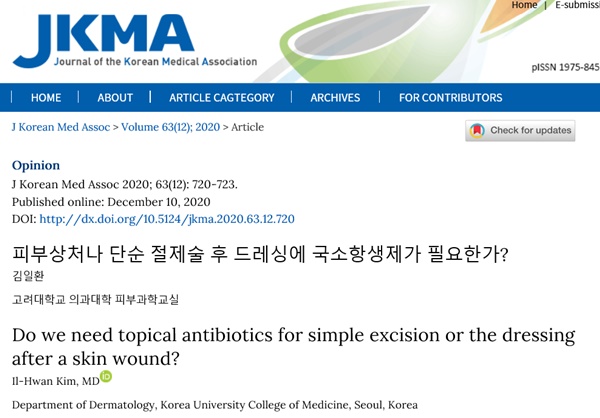Viewport: 600px width, 418px height.
Task: Open the author's ORCID iD icon
Action: tap(106, 376)
